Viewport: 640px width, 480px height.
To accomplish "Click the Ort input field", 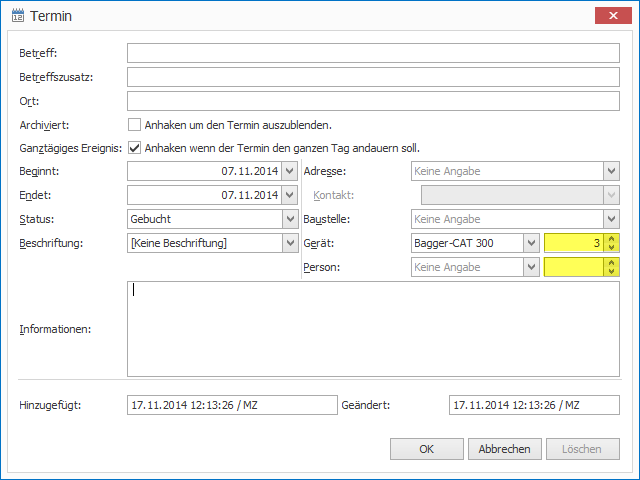I will coord(373,101).
